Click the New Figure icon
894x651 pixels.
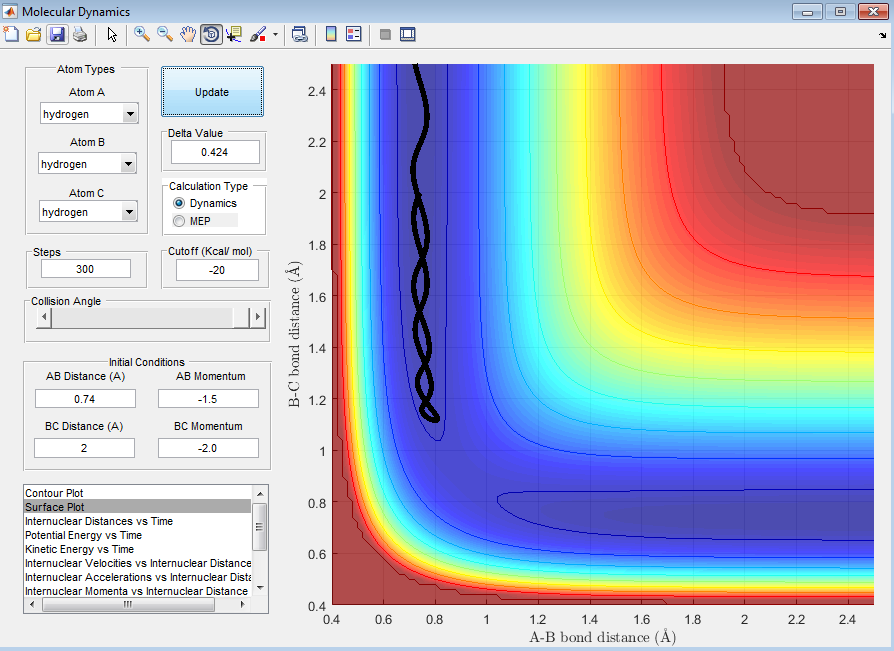tap(12, 34)
